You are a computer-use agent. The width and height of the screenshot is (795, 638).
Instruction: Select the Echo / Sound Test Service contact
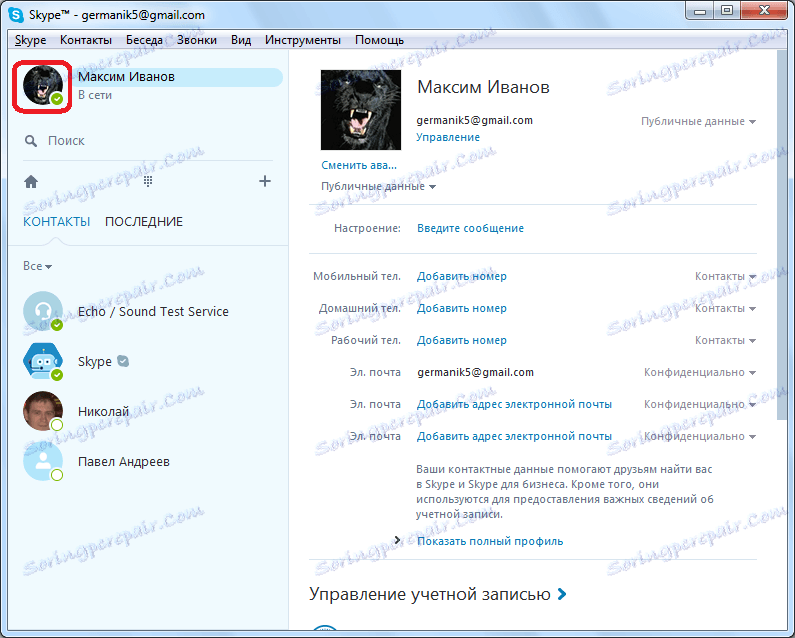[153, 311]
